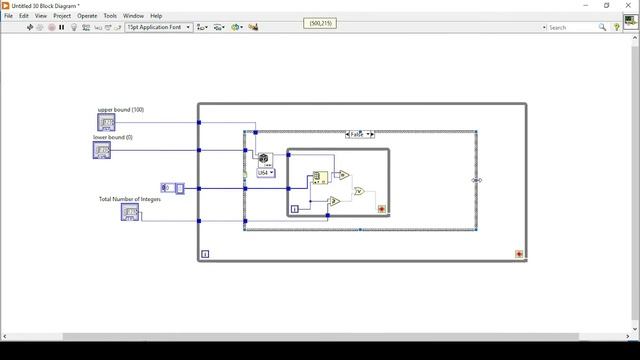The width and height of the screenshot is (640, 360).
Task: Open the False case selector label dropdown
Action: click(360, 134)
